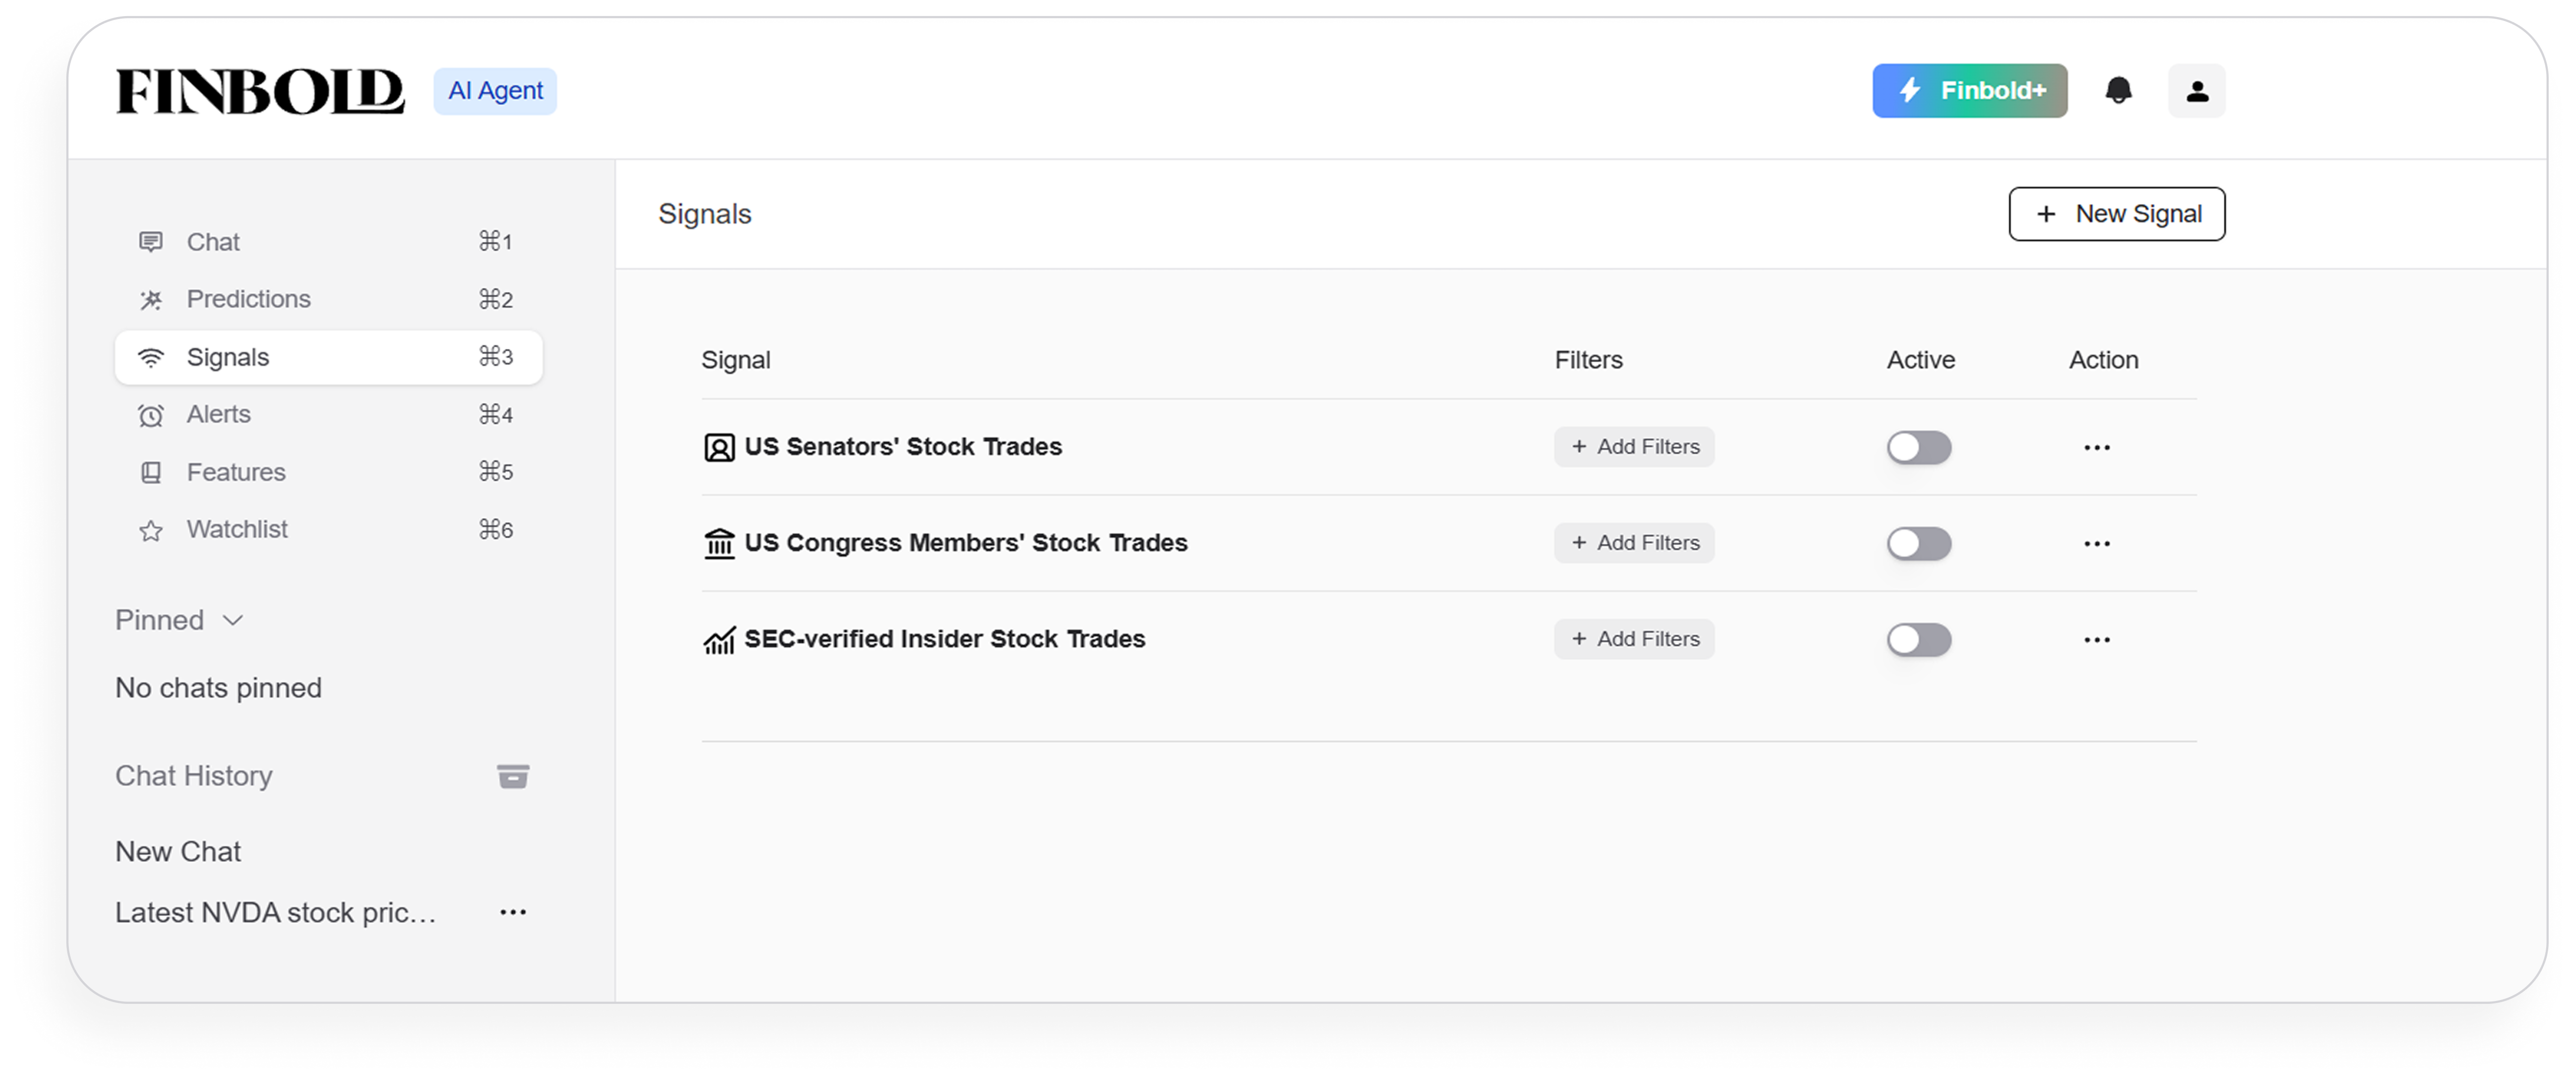Go to Predictions in the sidebar

248,299
